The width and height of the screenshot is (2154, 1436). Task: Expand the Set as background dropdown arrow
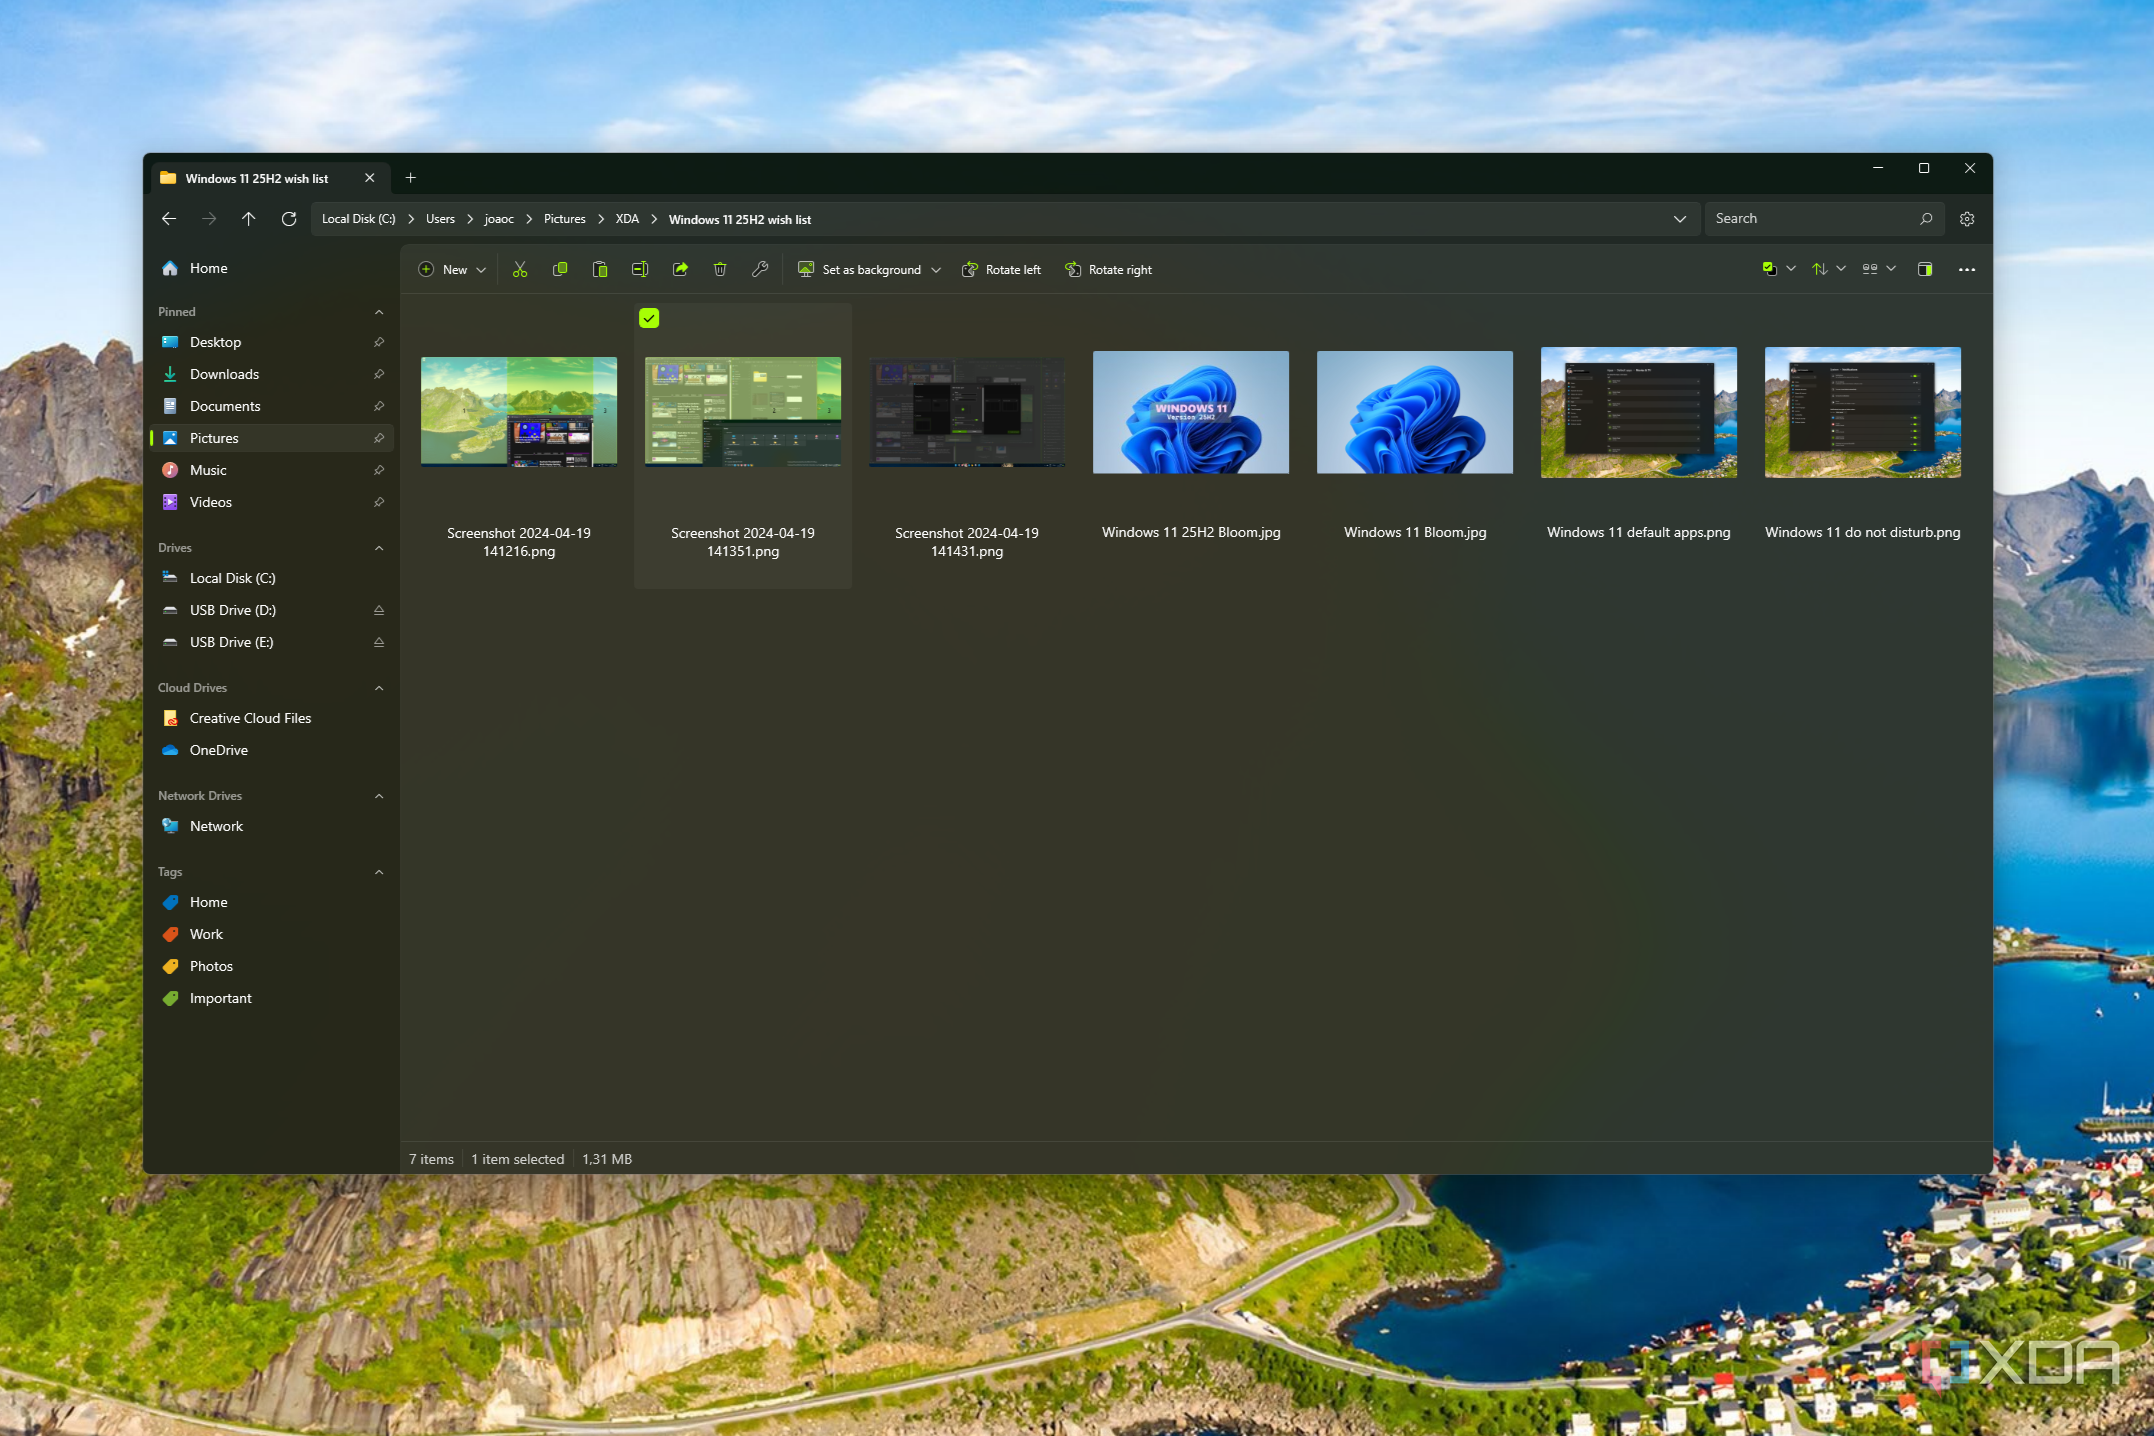click(x=936, y=269)
